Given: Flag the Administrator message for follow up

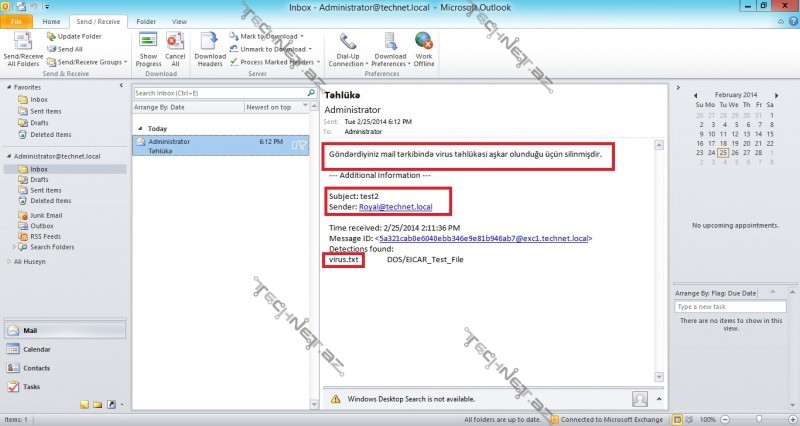Looking at the screenshot, I should coord(303,145).
